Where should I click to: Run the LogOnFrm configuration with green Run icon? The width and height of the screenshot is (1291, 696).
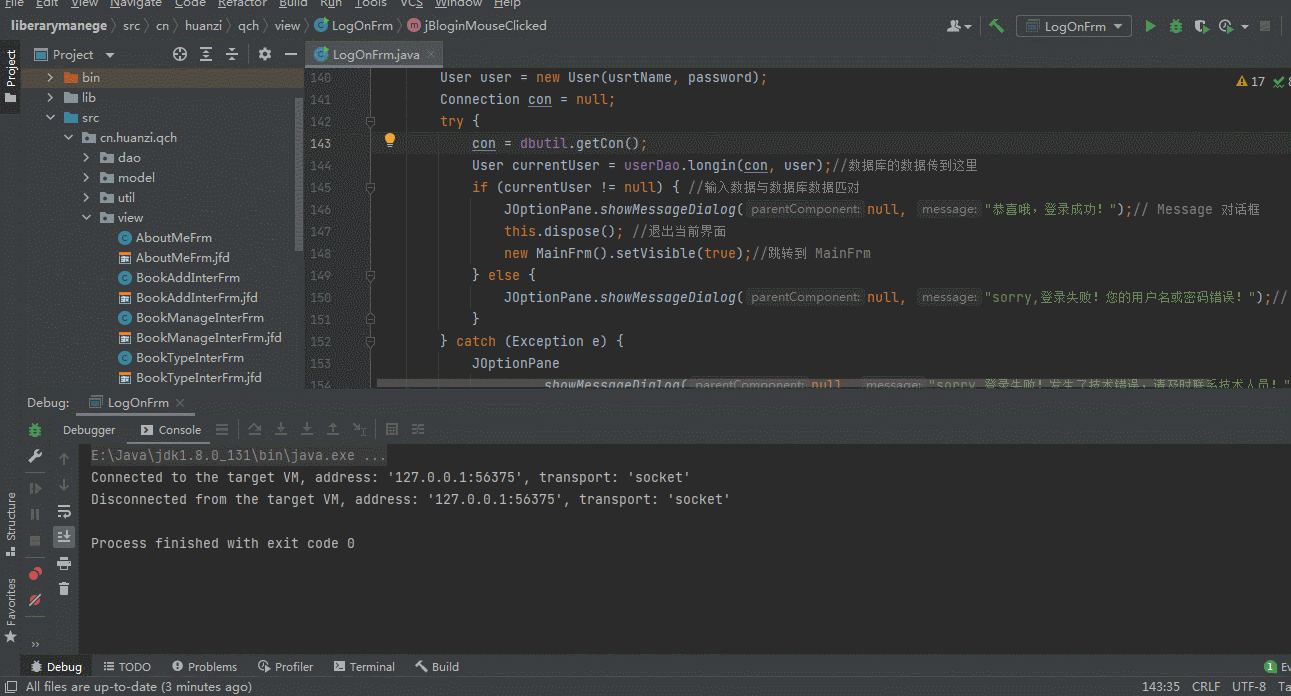point(1150,27)
